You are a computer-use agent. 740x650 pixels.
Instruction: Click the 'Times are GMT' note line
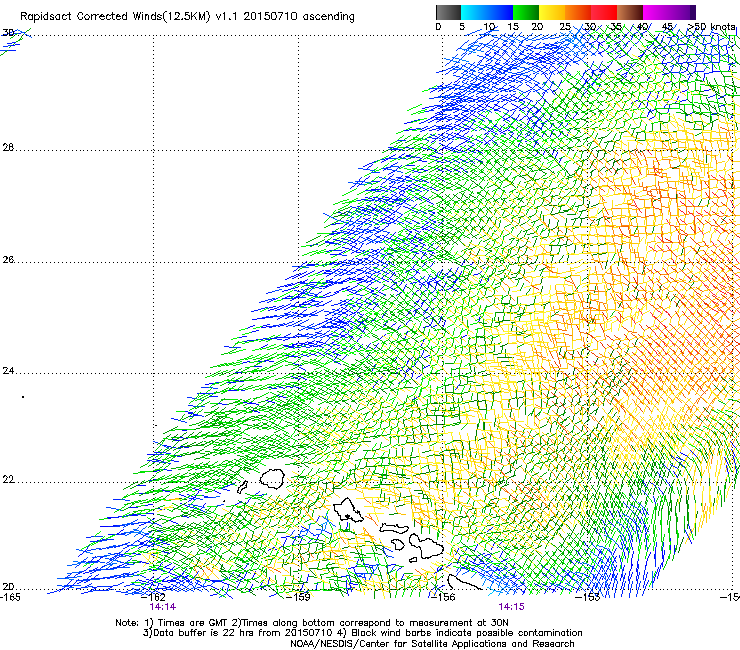coord(312,623)
